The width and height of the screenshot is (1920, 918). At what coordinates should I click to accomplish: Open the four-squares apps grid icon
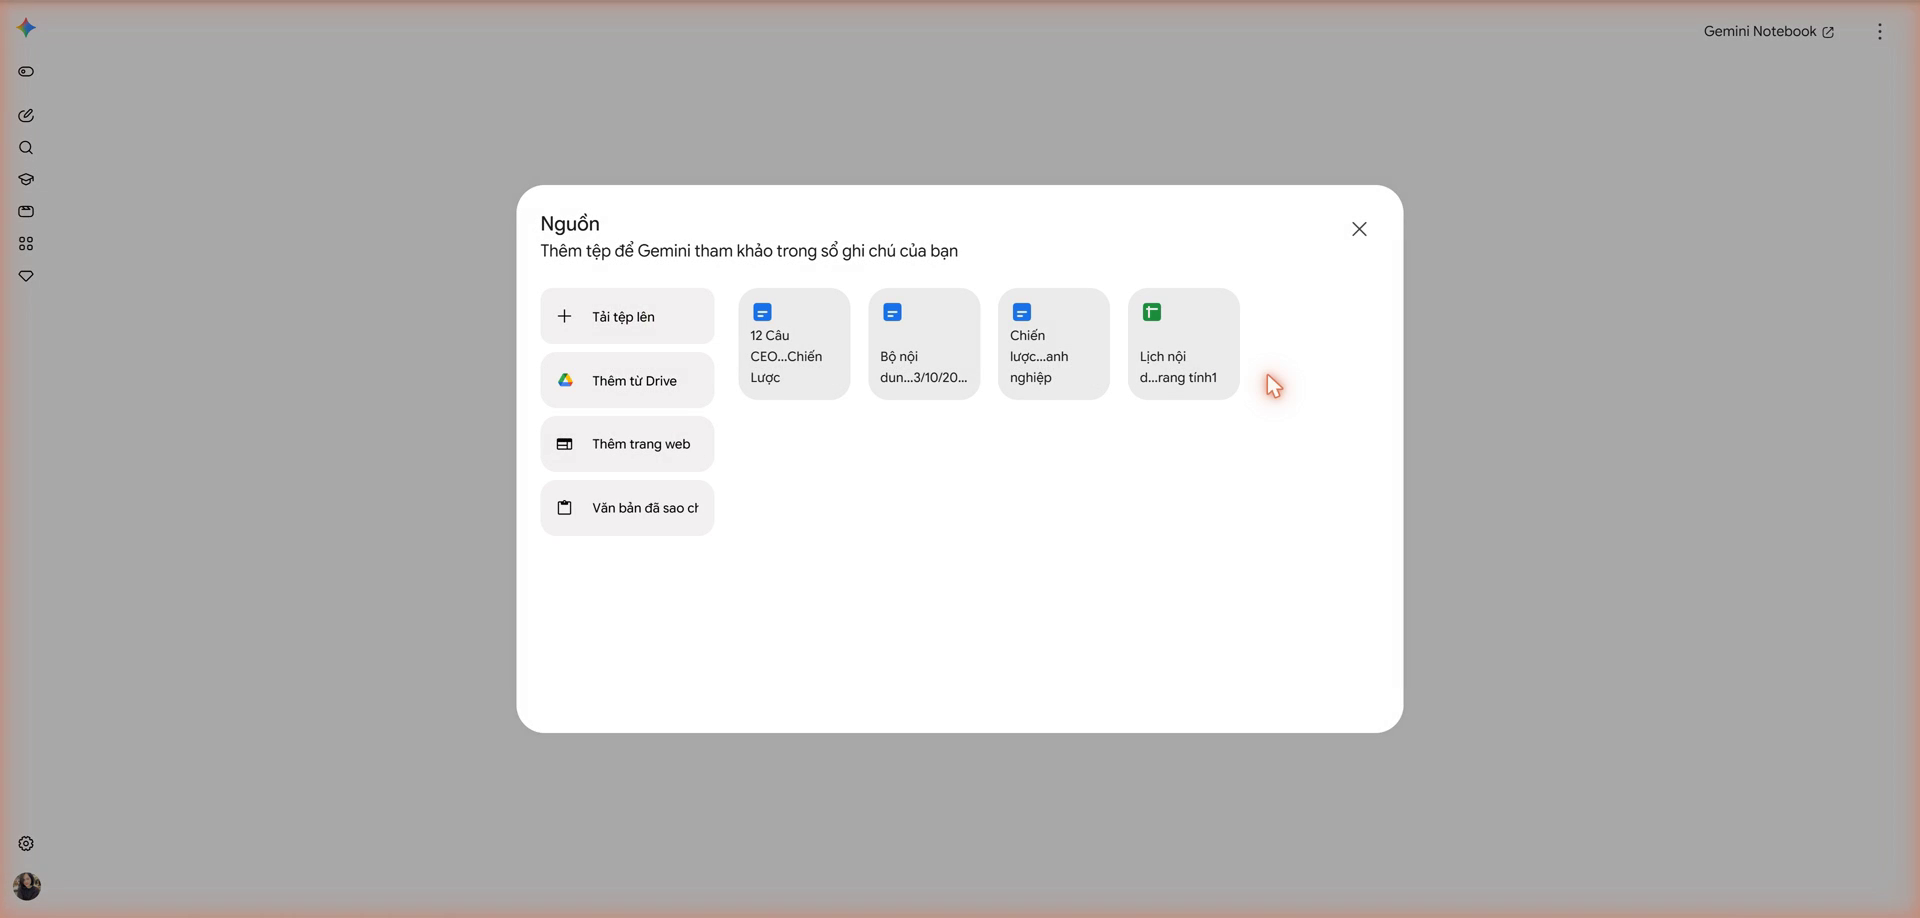26,244
